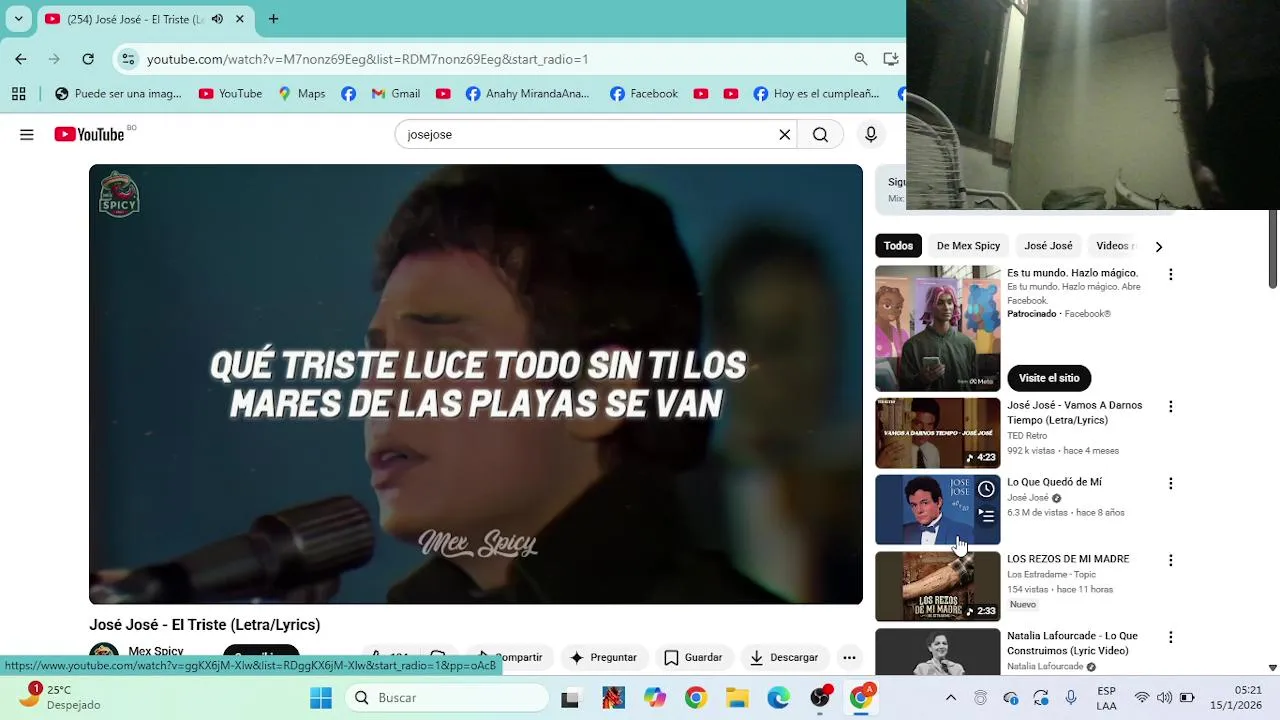Screen dimensions: 1280x720
Task: Open the YouTube hamburger guide menu
Action: (27, 135)
